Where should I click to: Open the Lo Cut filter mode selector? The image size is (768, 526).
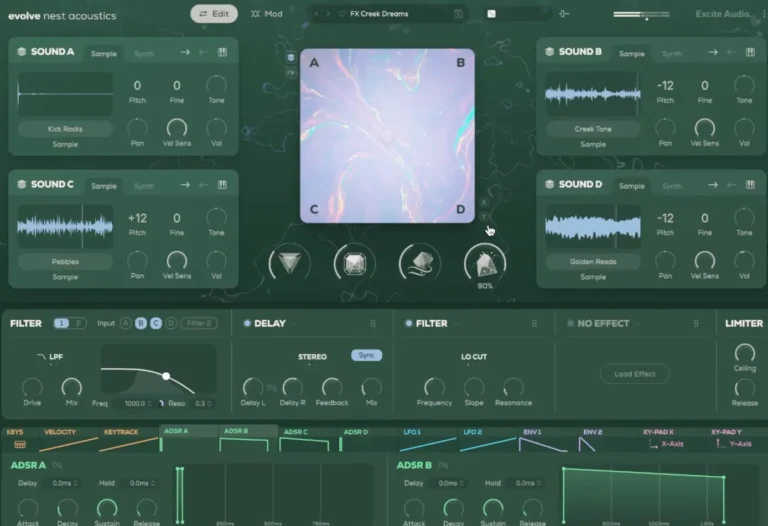coord(474,357)
